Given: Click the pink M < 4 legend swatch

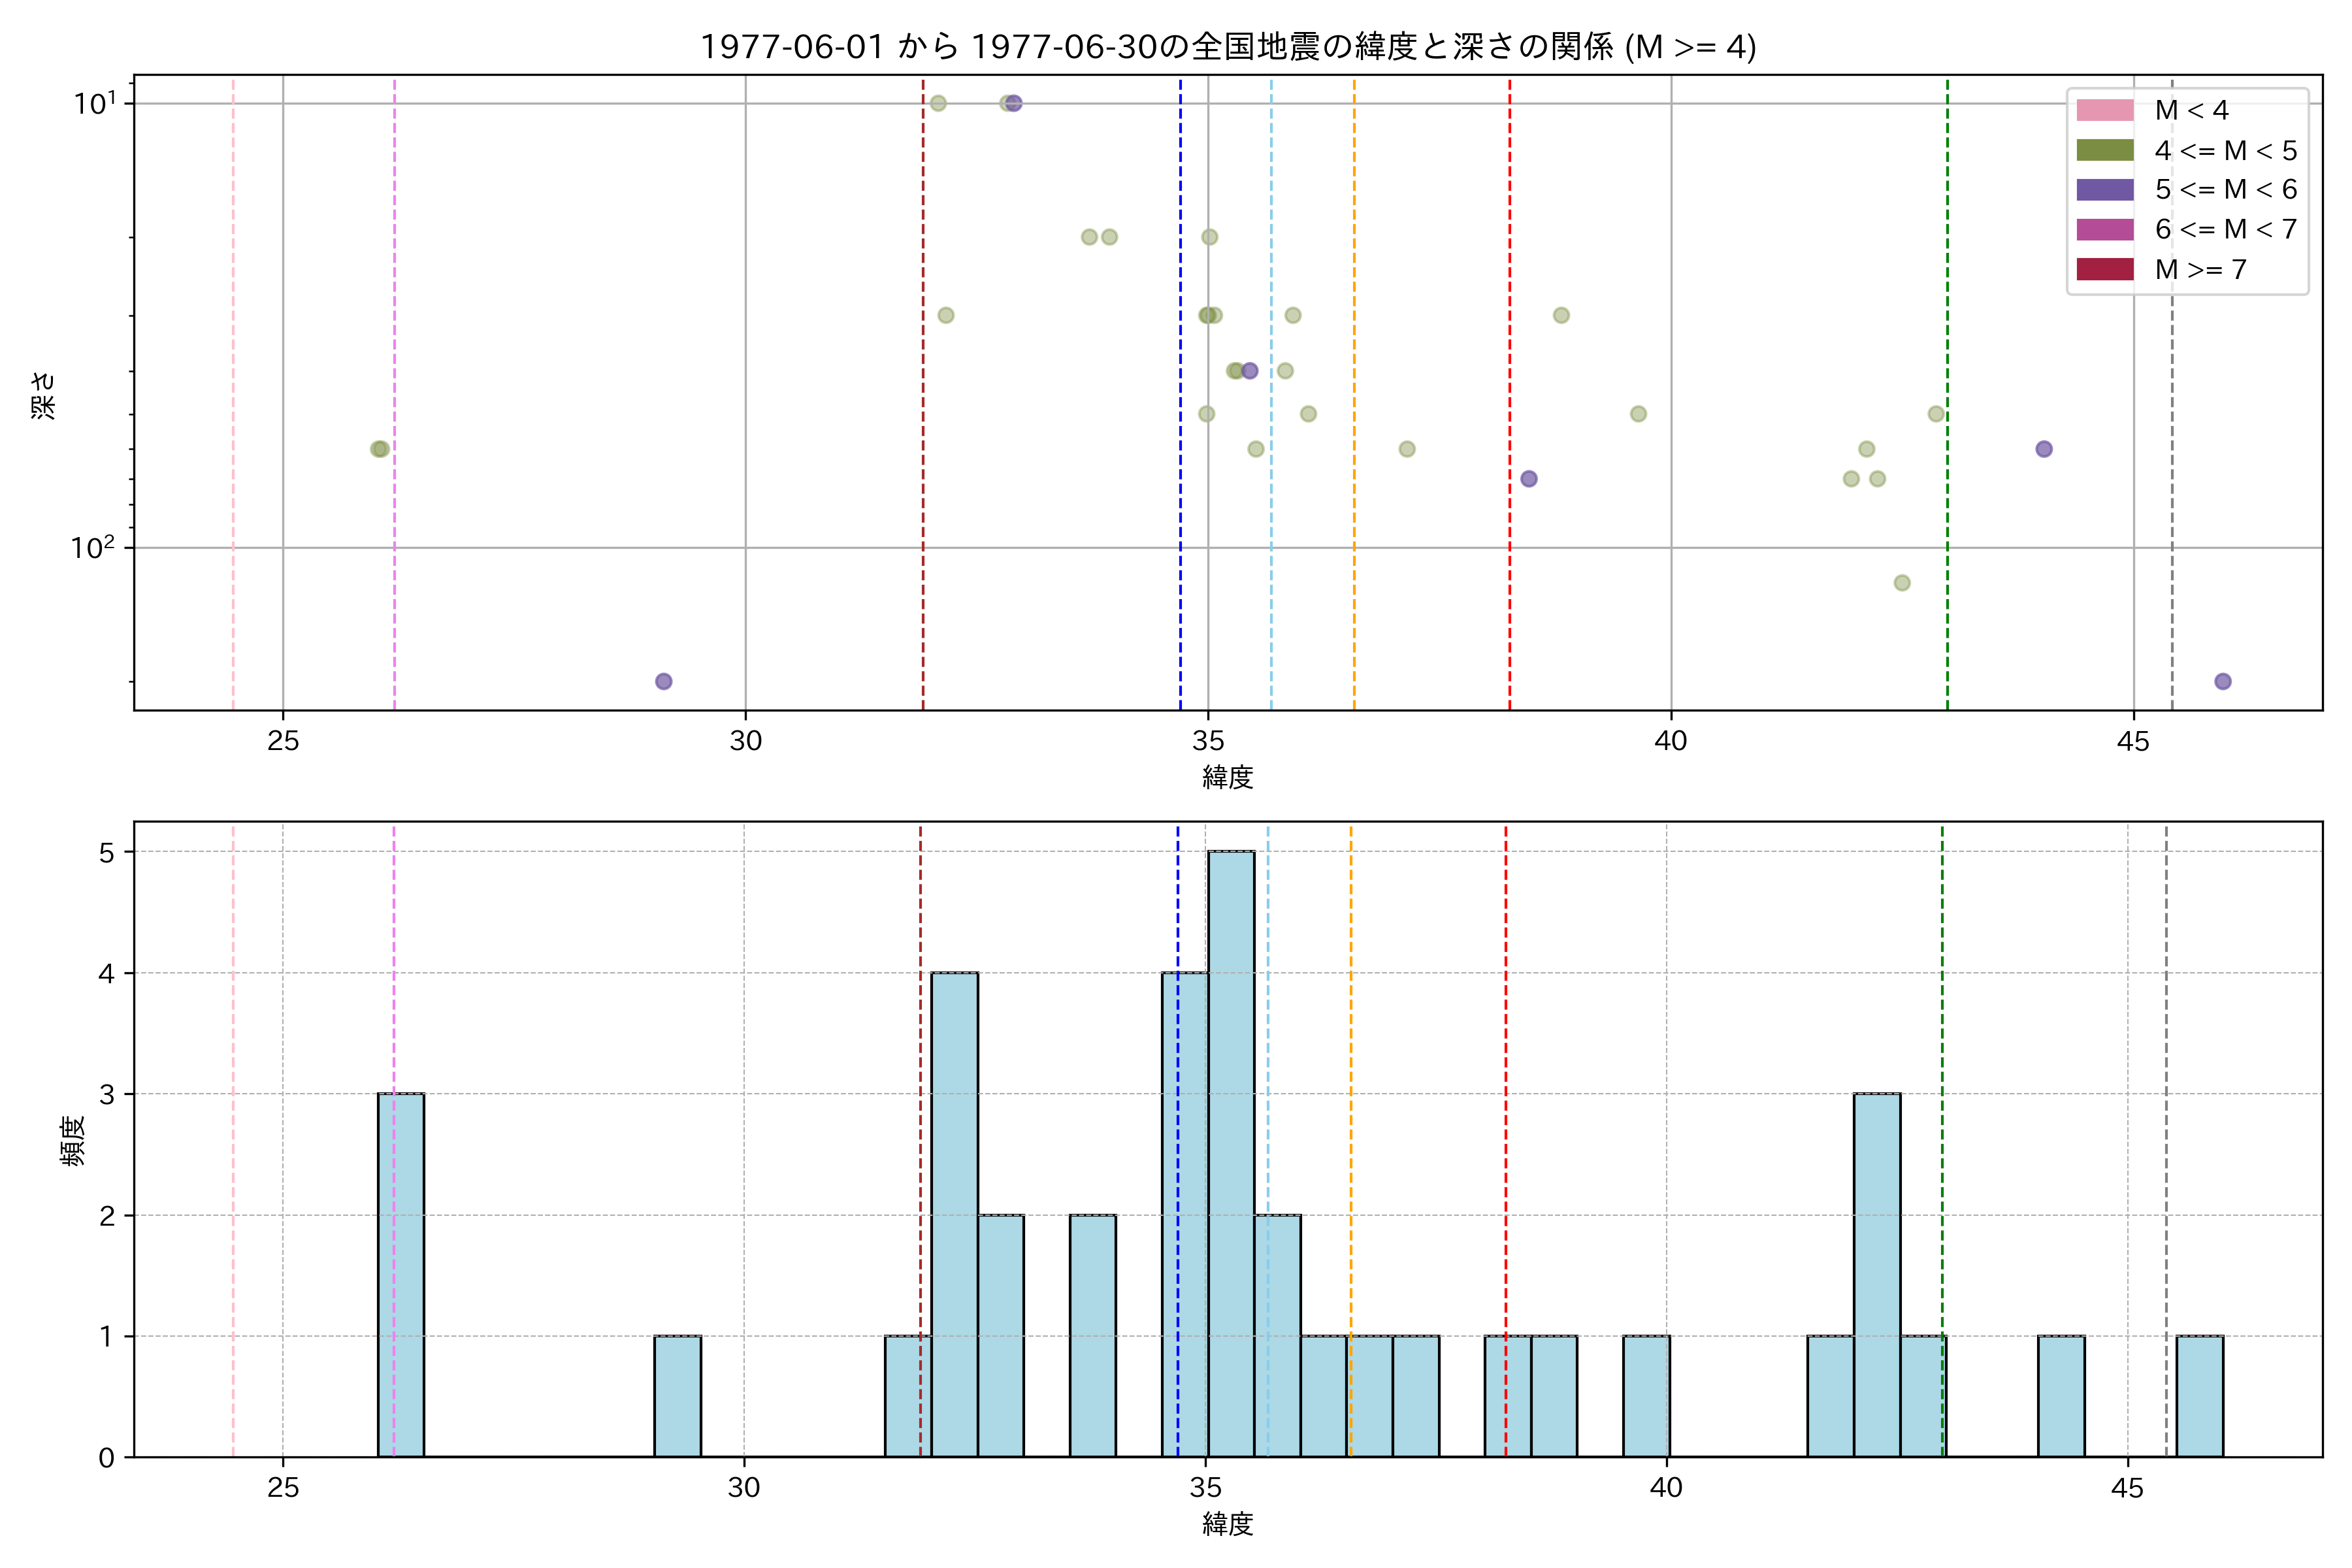Looking at the screenshot, I should click(2104, 110).
